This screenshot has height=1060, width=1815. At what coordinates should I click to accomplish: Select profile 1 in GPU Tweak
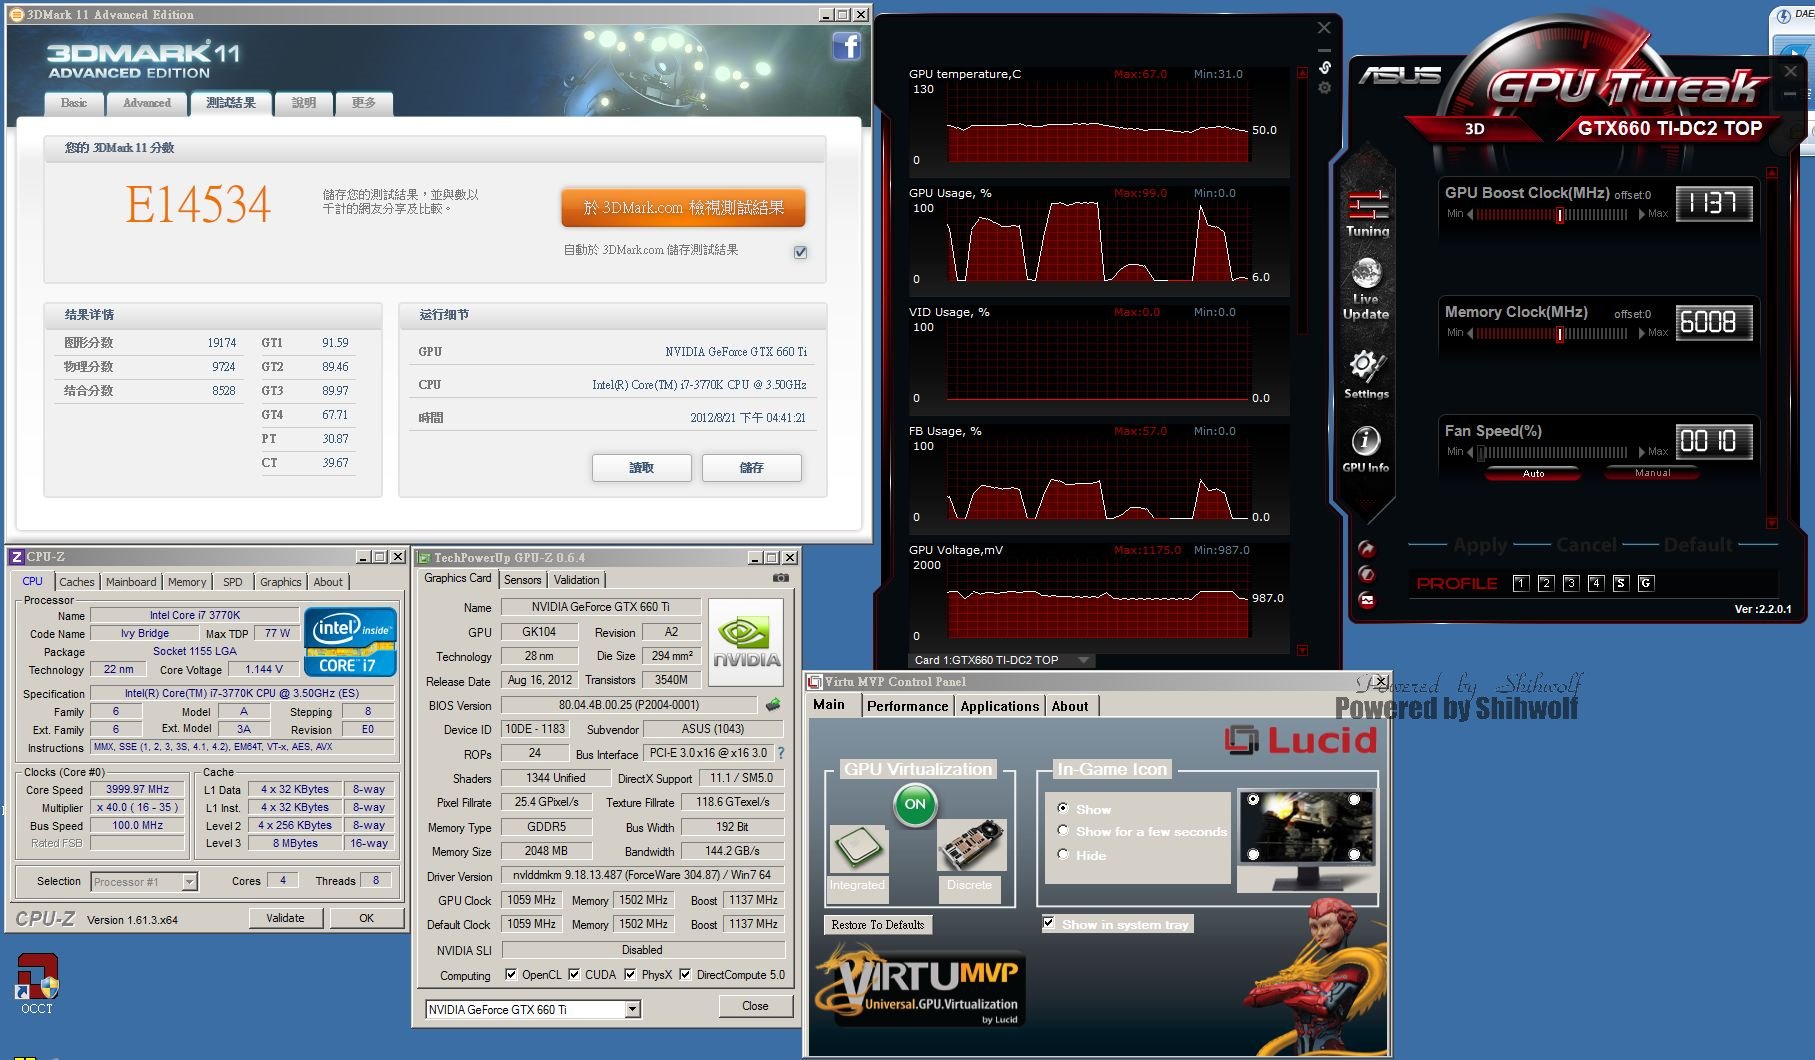click(x=1521, y=583)
